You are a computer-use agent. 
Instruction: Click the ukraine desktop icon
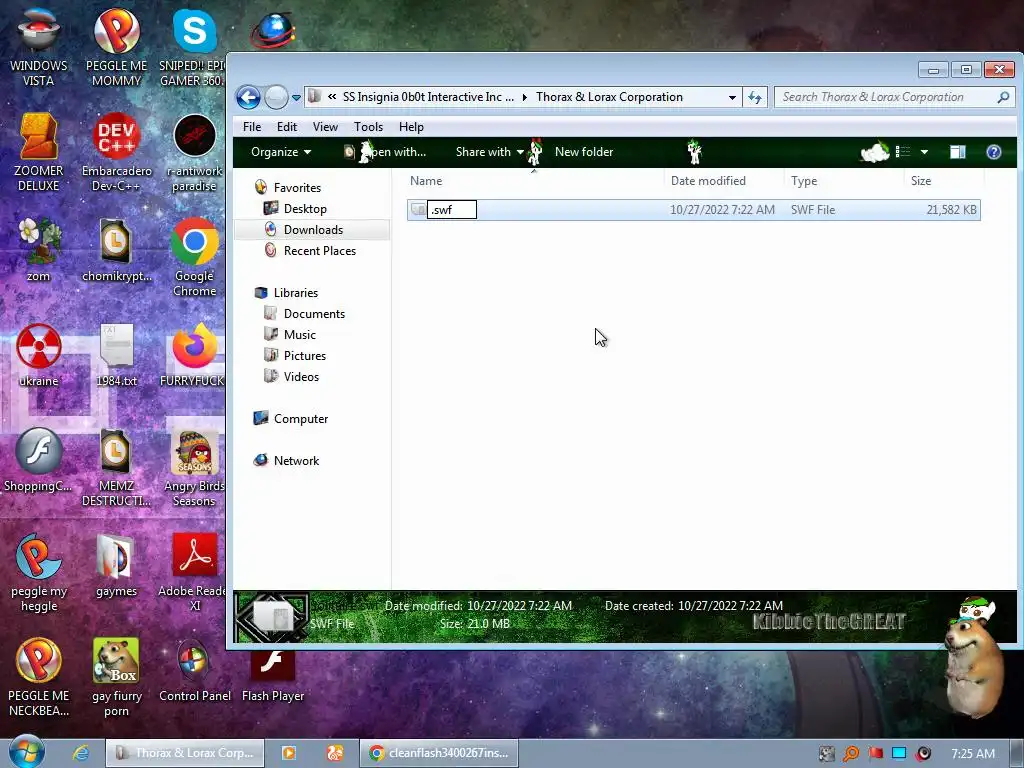(38, 355)
